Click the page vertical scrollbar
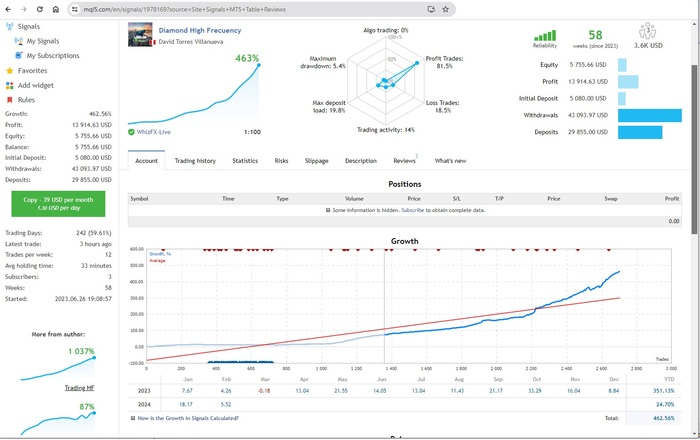The width and height of the screenshot is (700, 440). click(x=694, y=149)
